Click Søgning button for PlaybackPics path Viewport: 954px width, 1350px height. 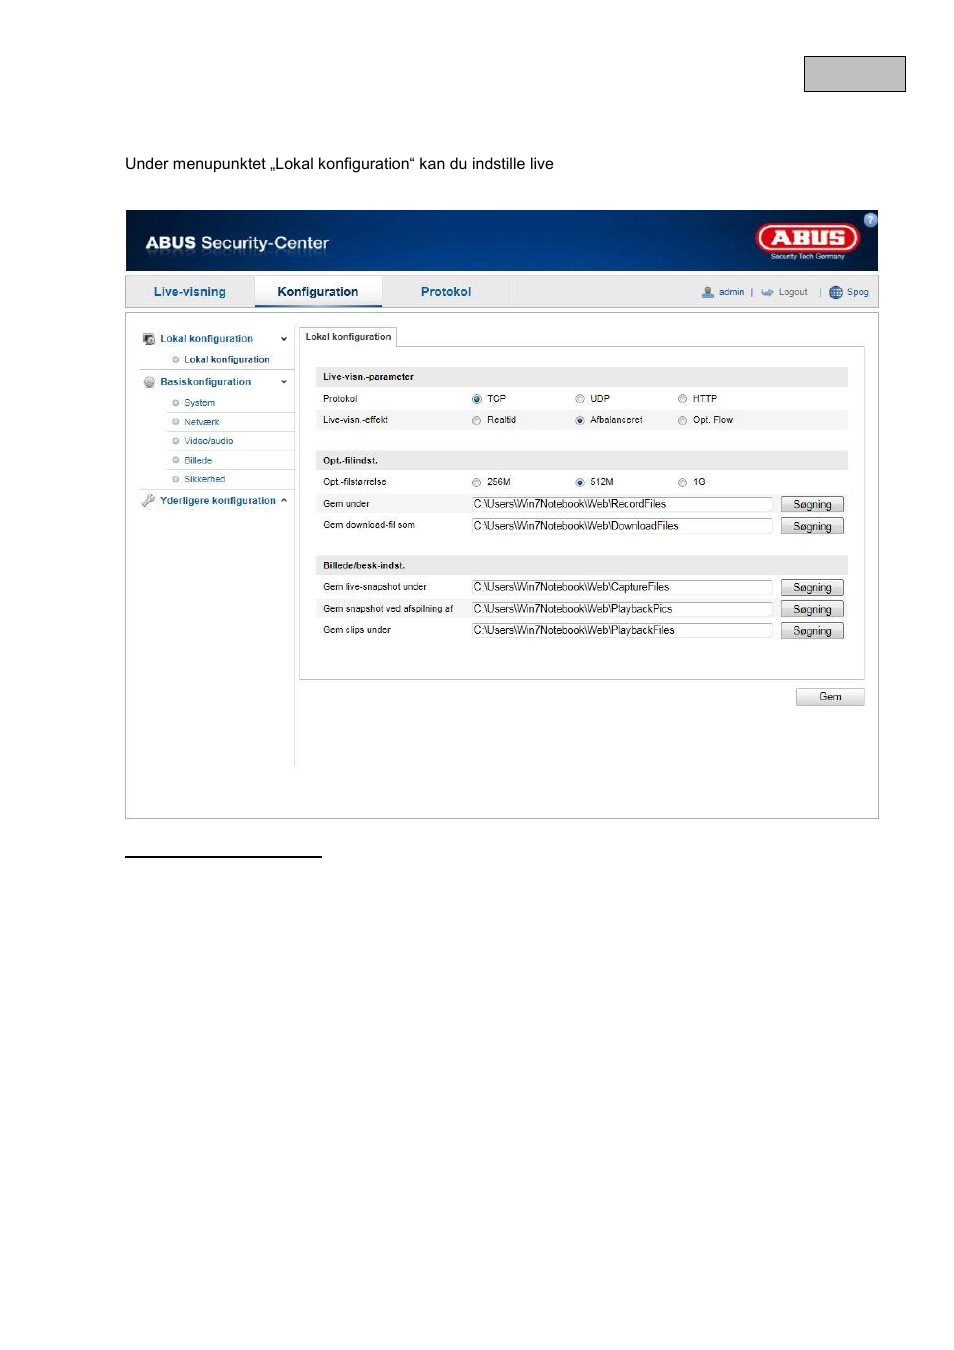click(812, 609)
